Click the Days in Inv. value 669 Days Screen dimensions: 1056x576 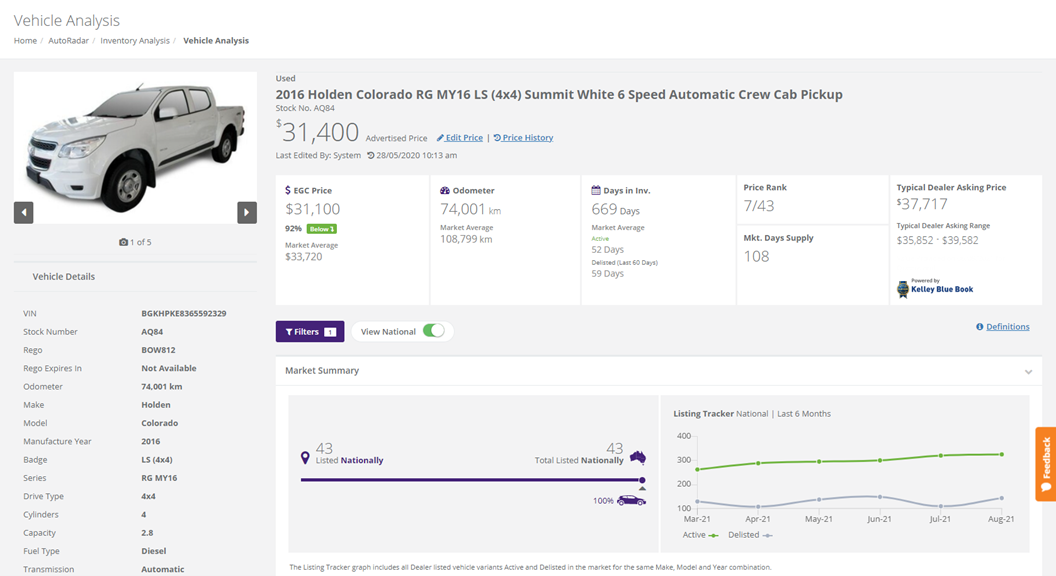tap(616, 210)
